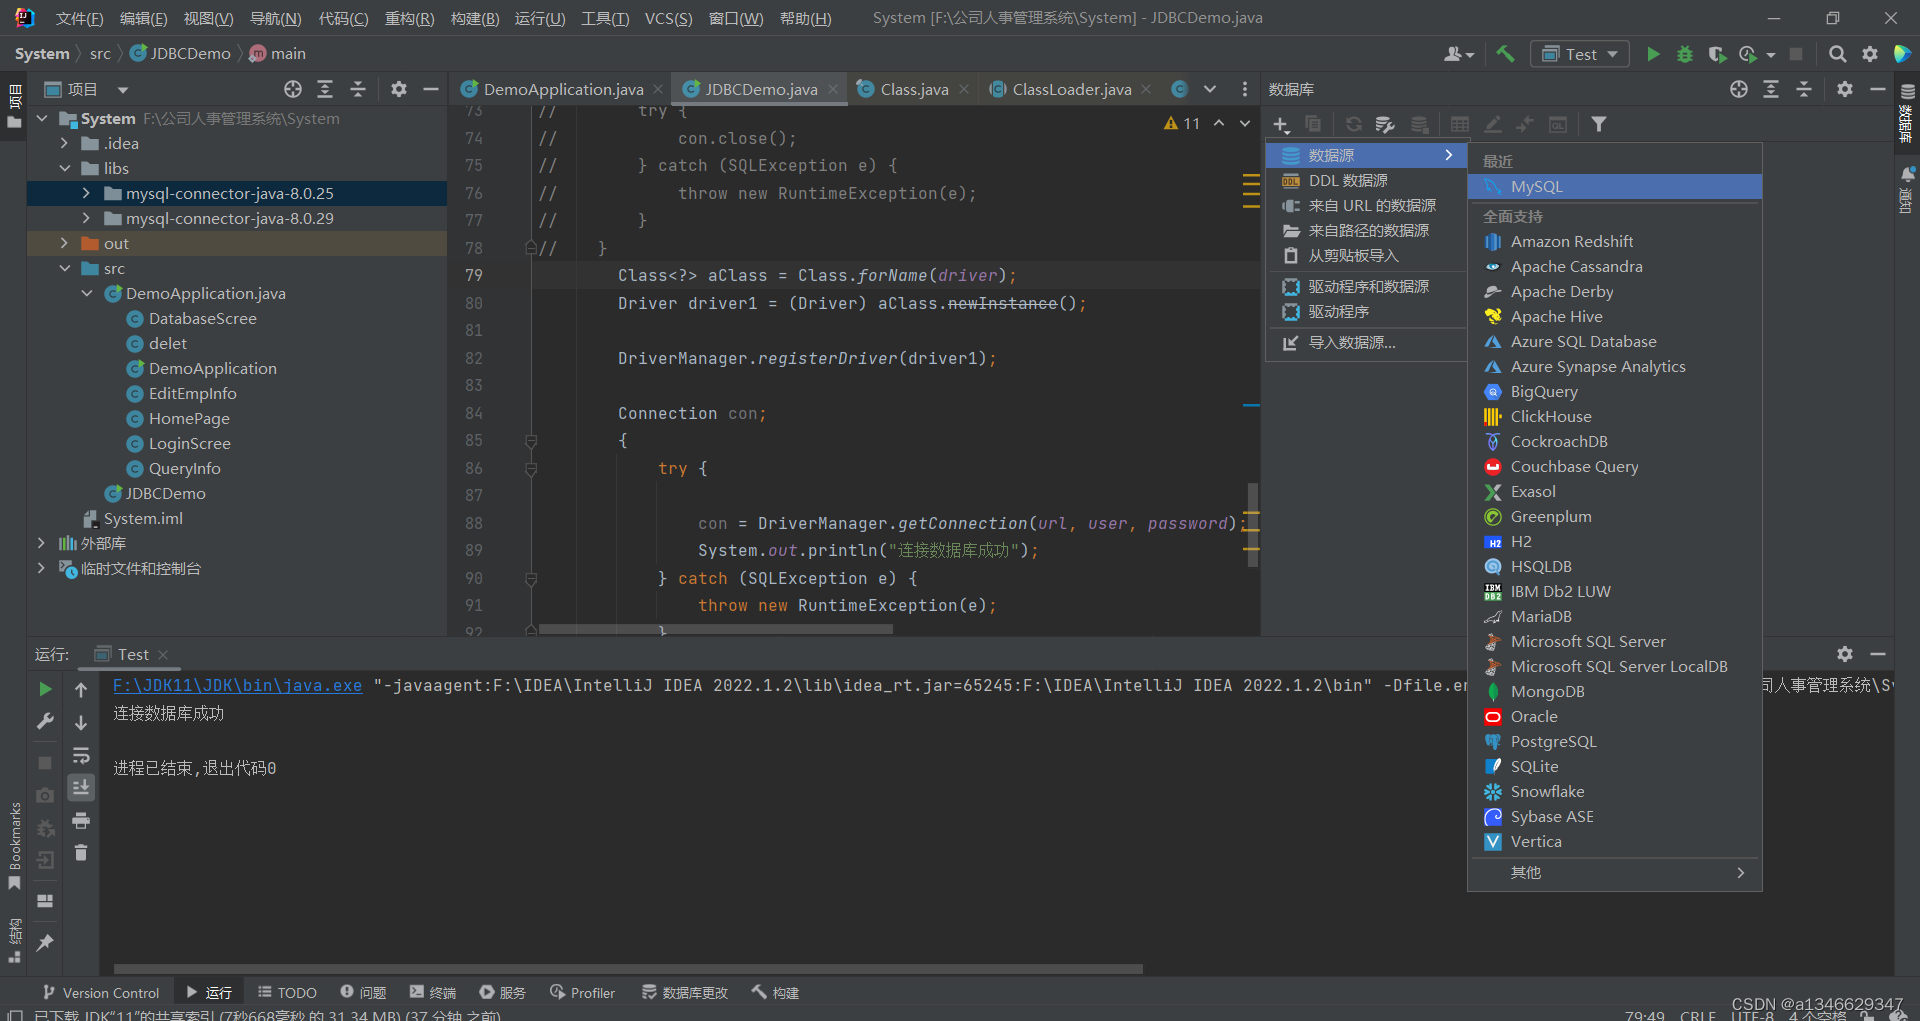1920x1021 pixels.
Task: Run the Test configuration with green play icon
Action: 1653,54
